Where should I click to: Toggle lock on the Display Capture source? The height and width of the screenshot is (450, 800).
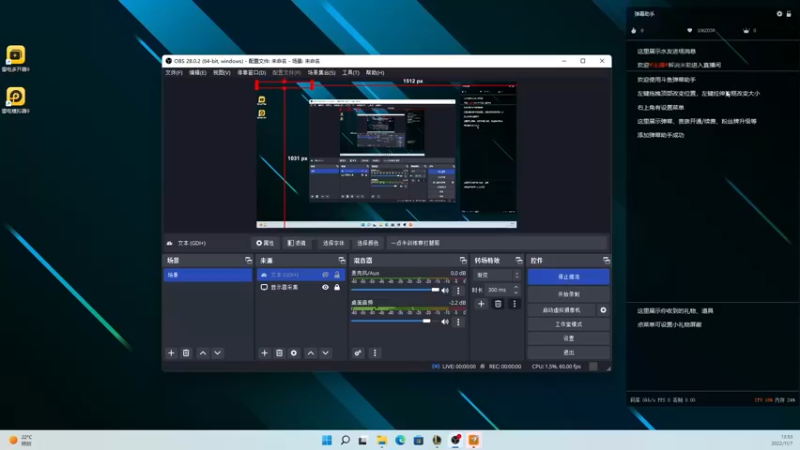pyautogui.click(x=337, y=287)
